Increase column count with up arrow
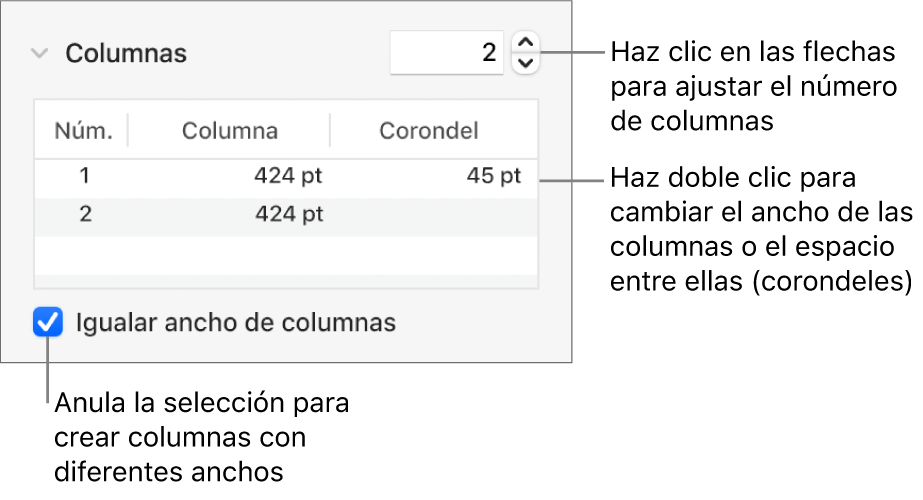The height and width of the screenshot is (500, 923). click(525, 42)
